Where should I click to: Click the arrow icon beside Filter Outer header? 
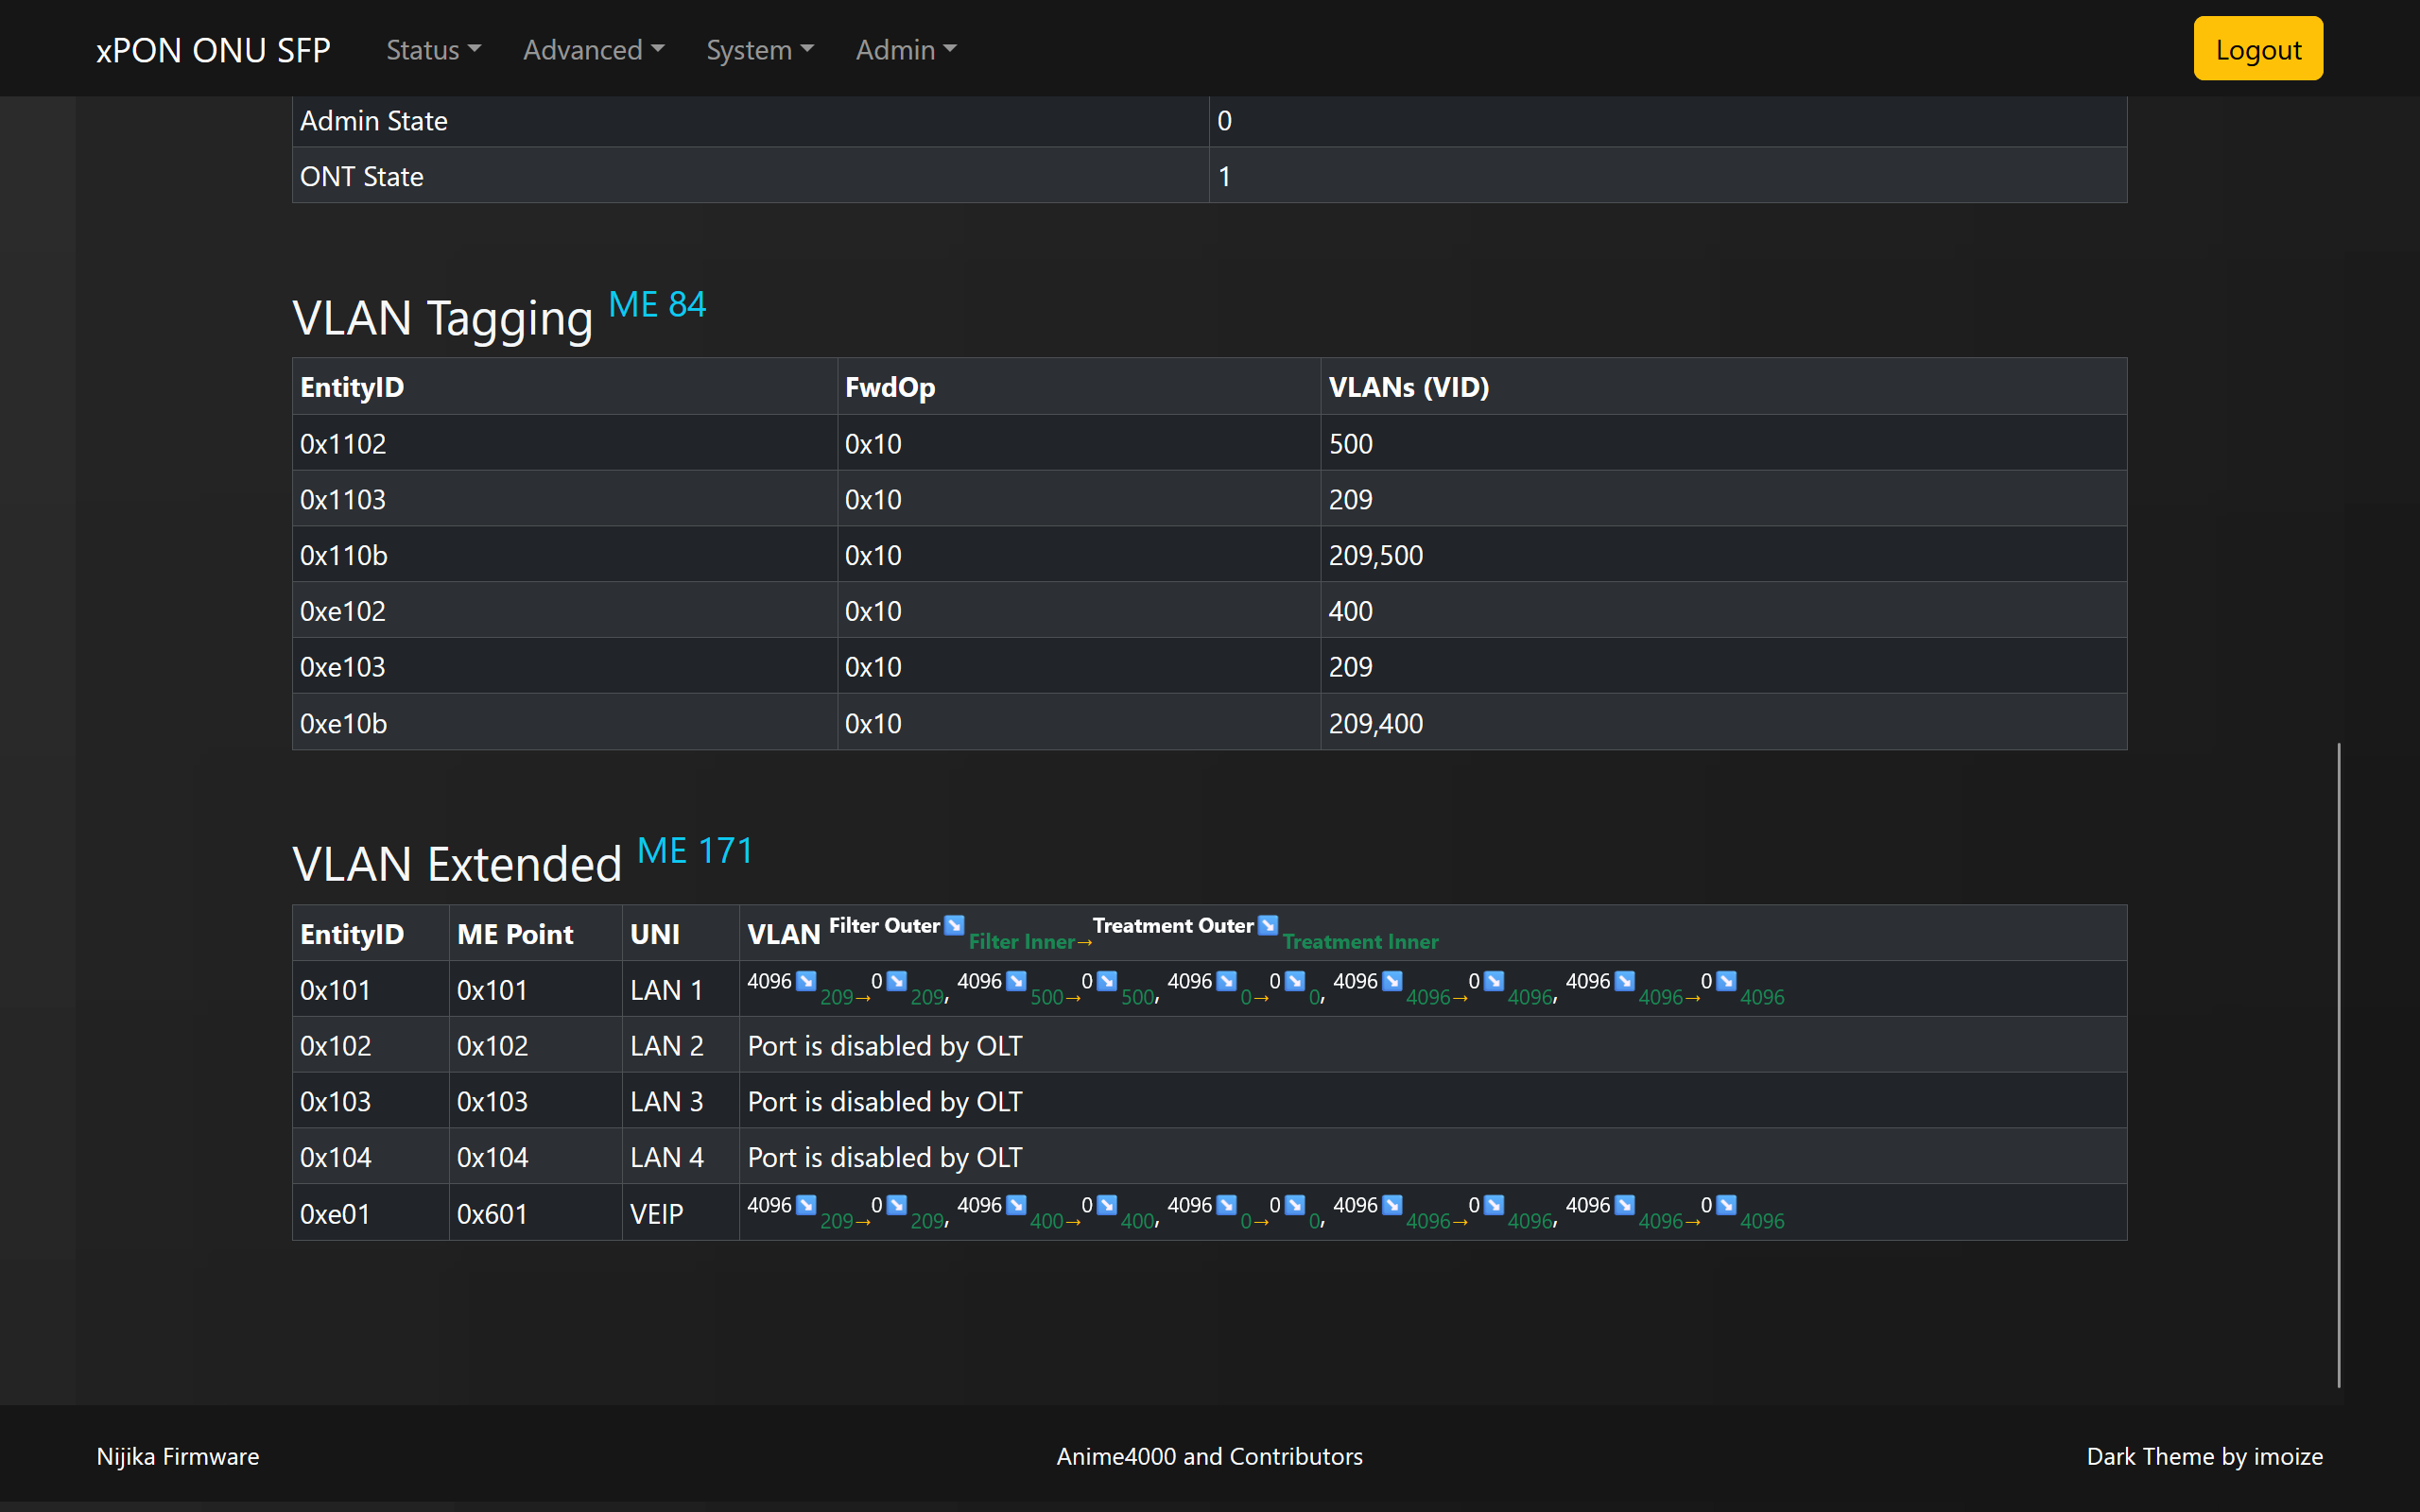point(954,925)
